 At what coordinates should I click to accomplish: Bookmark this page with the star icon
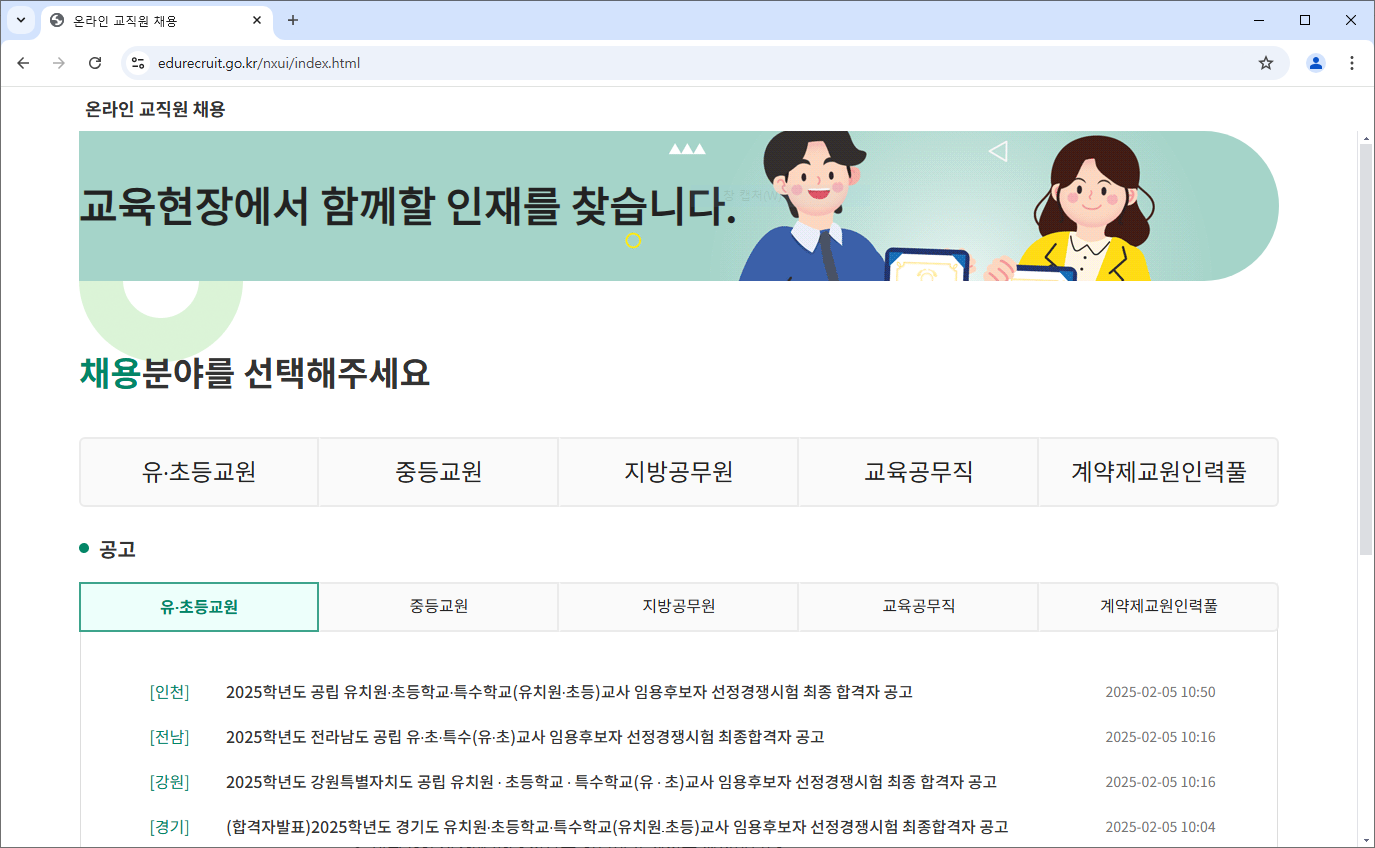pyautogui.click(x=1266, y=62)
